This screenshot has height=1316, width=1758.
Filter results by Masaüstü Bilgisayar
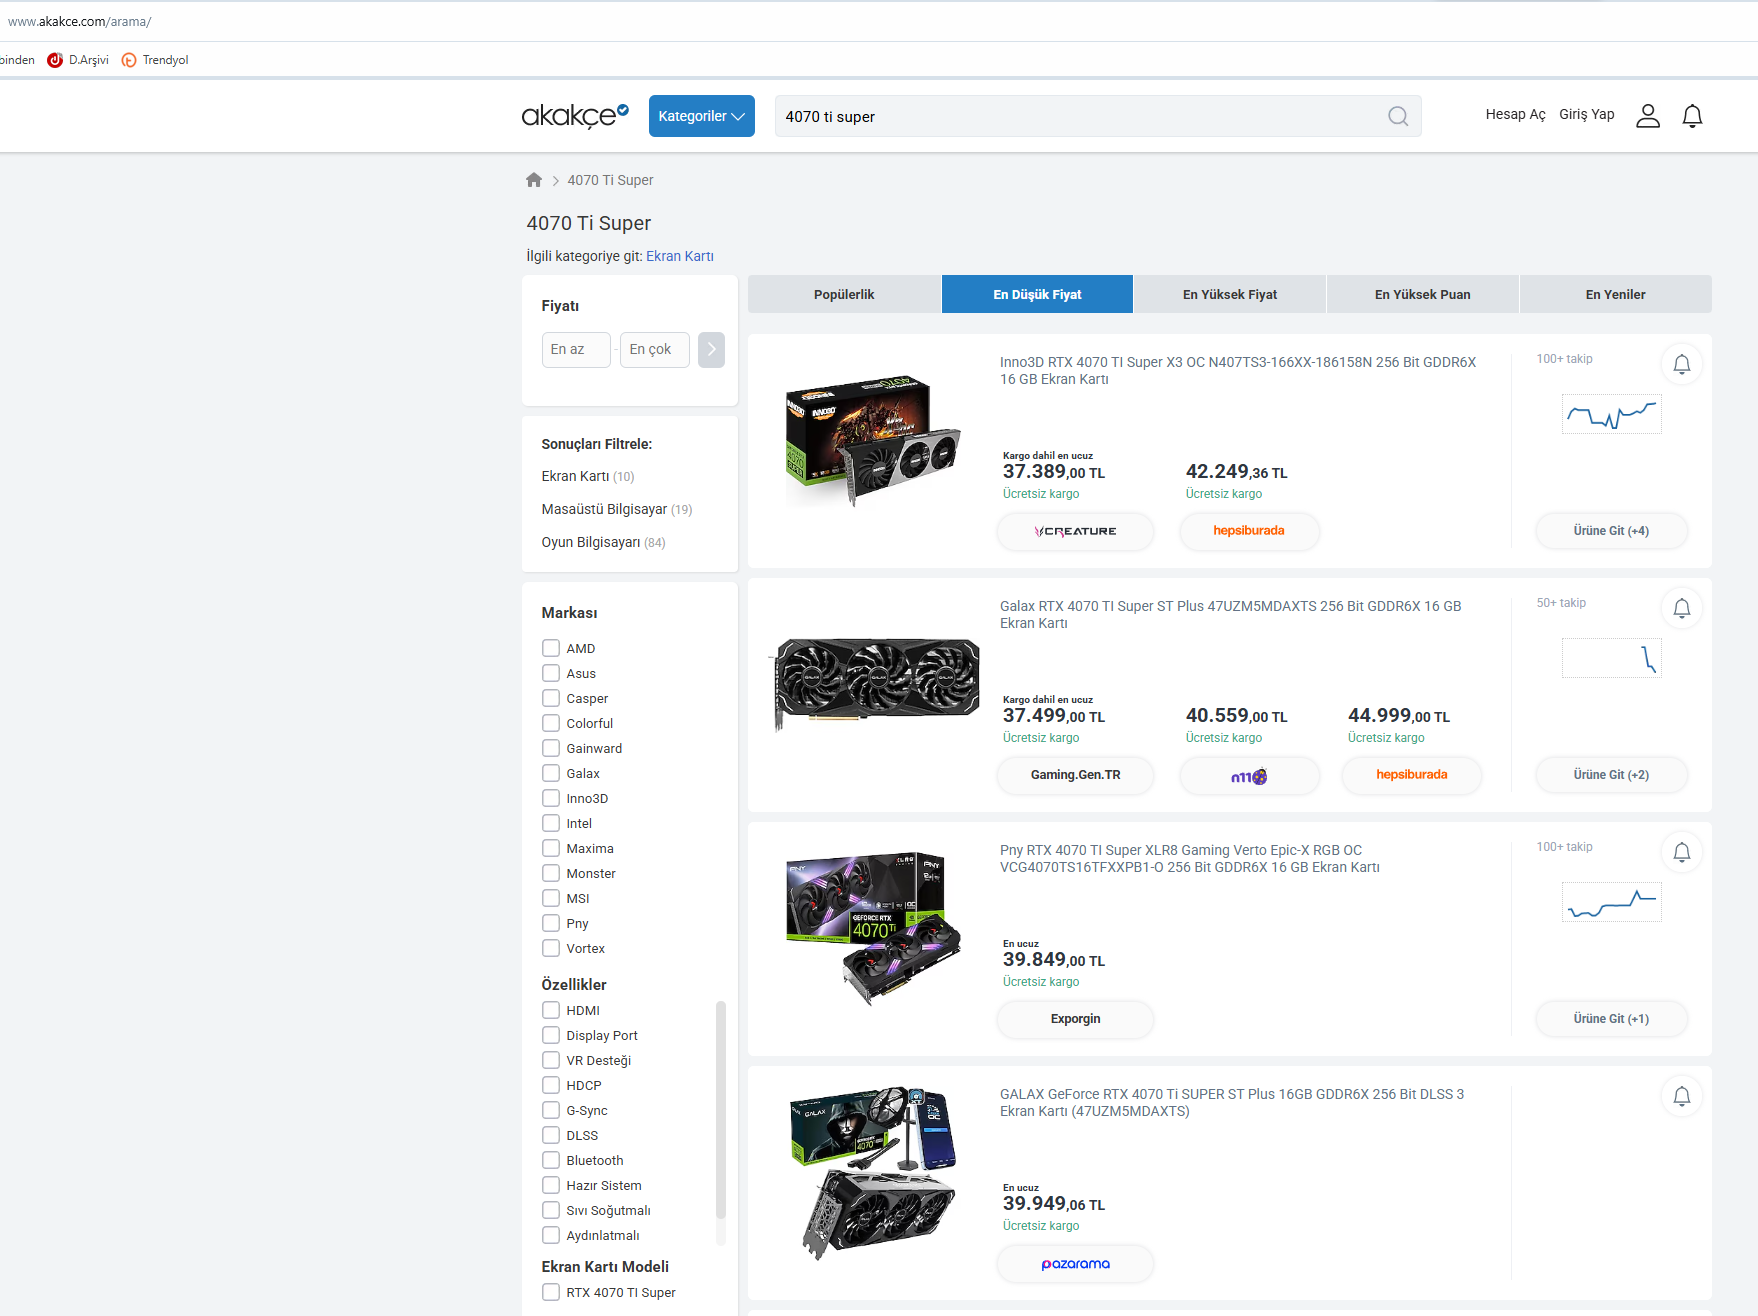(617, 509)
